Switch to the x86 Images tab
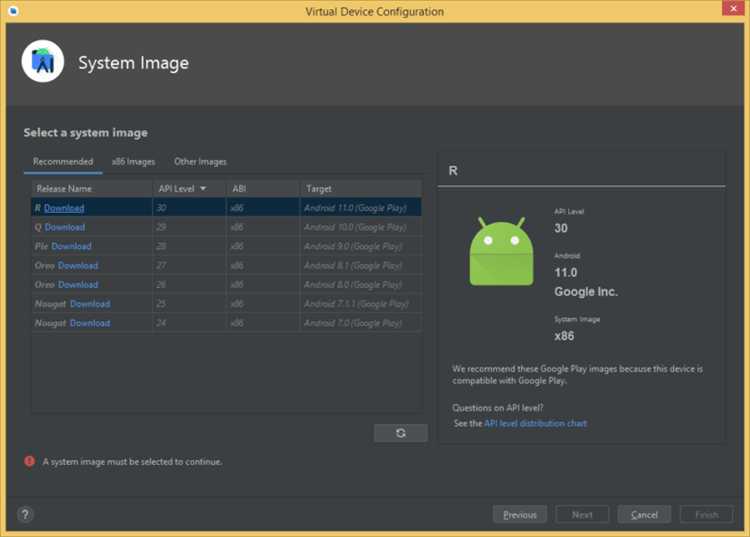Image resolution: width=750 pixels, height=537 pixels. pos(133,162)
